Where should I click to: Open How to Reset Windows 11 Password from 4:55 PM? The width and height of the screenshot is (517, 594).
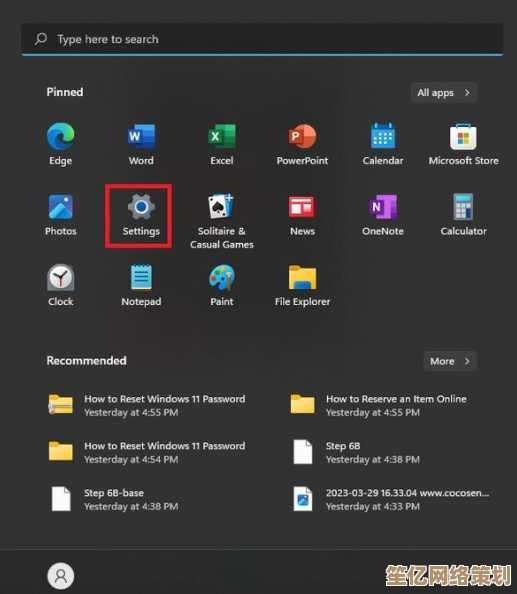pos(147,405)
